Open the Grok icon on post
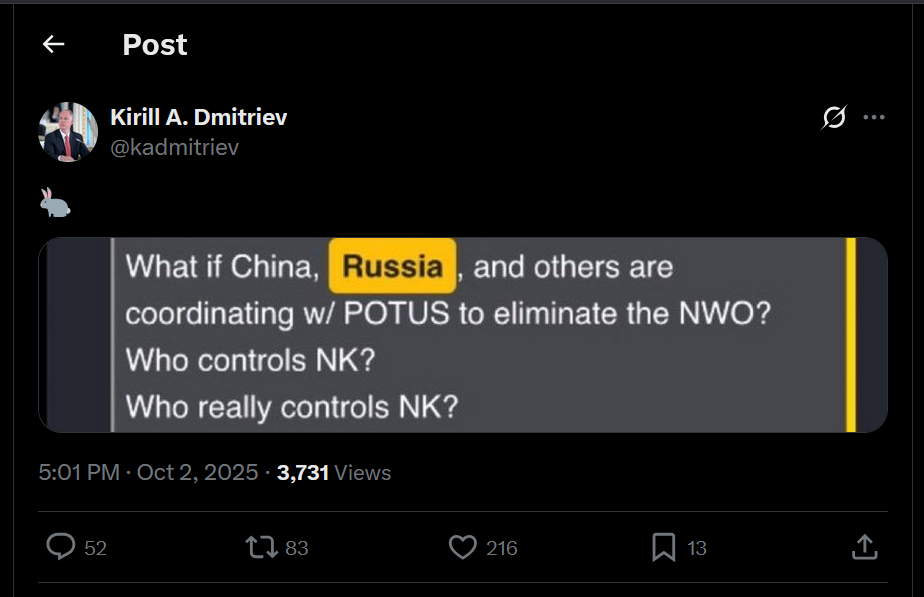This screenshot has height=597, width=924. 833,118
